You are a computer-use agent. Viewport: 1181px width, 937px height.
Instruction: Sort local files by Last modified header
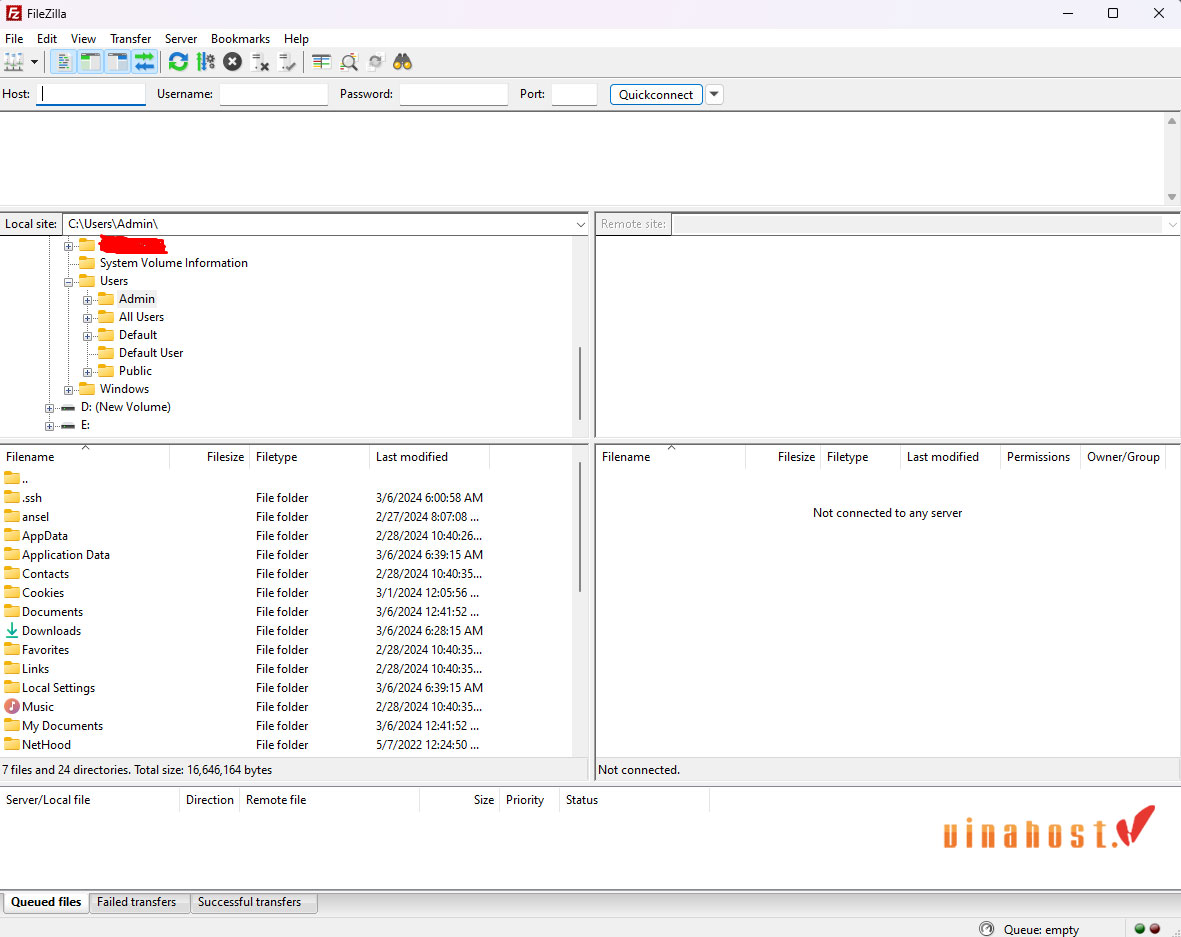[x=429, y=457]
